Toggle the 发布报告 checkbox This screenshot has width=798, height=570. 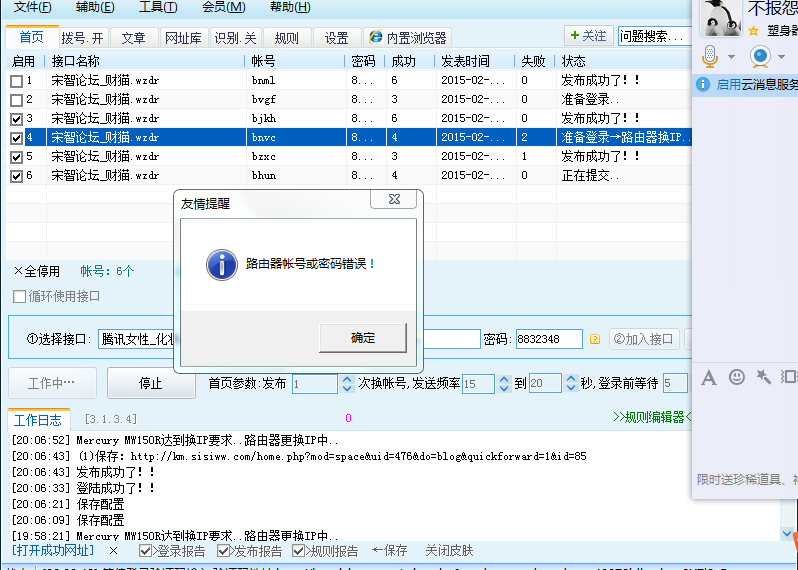tap(223, 551)
